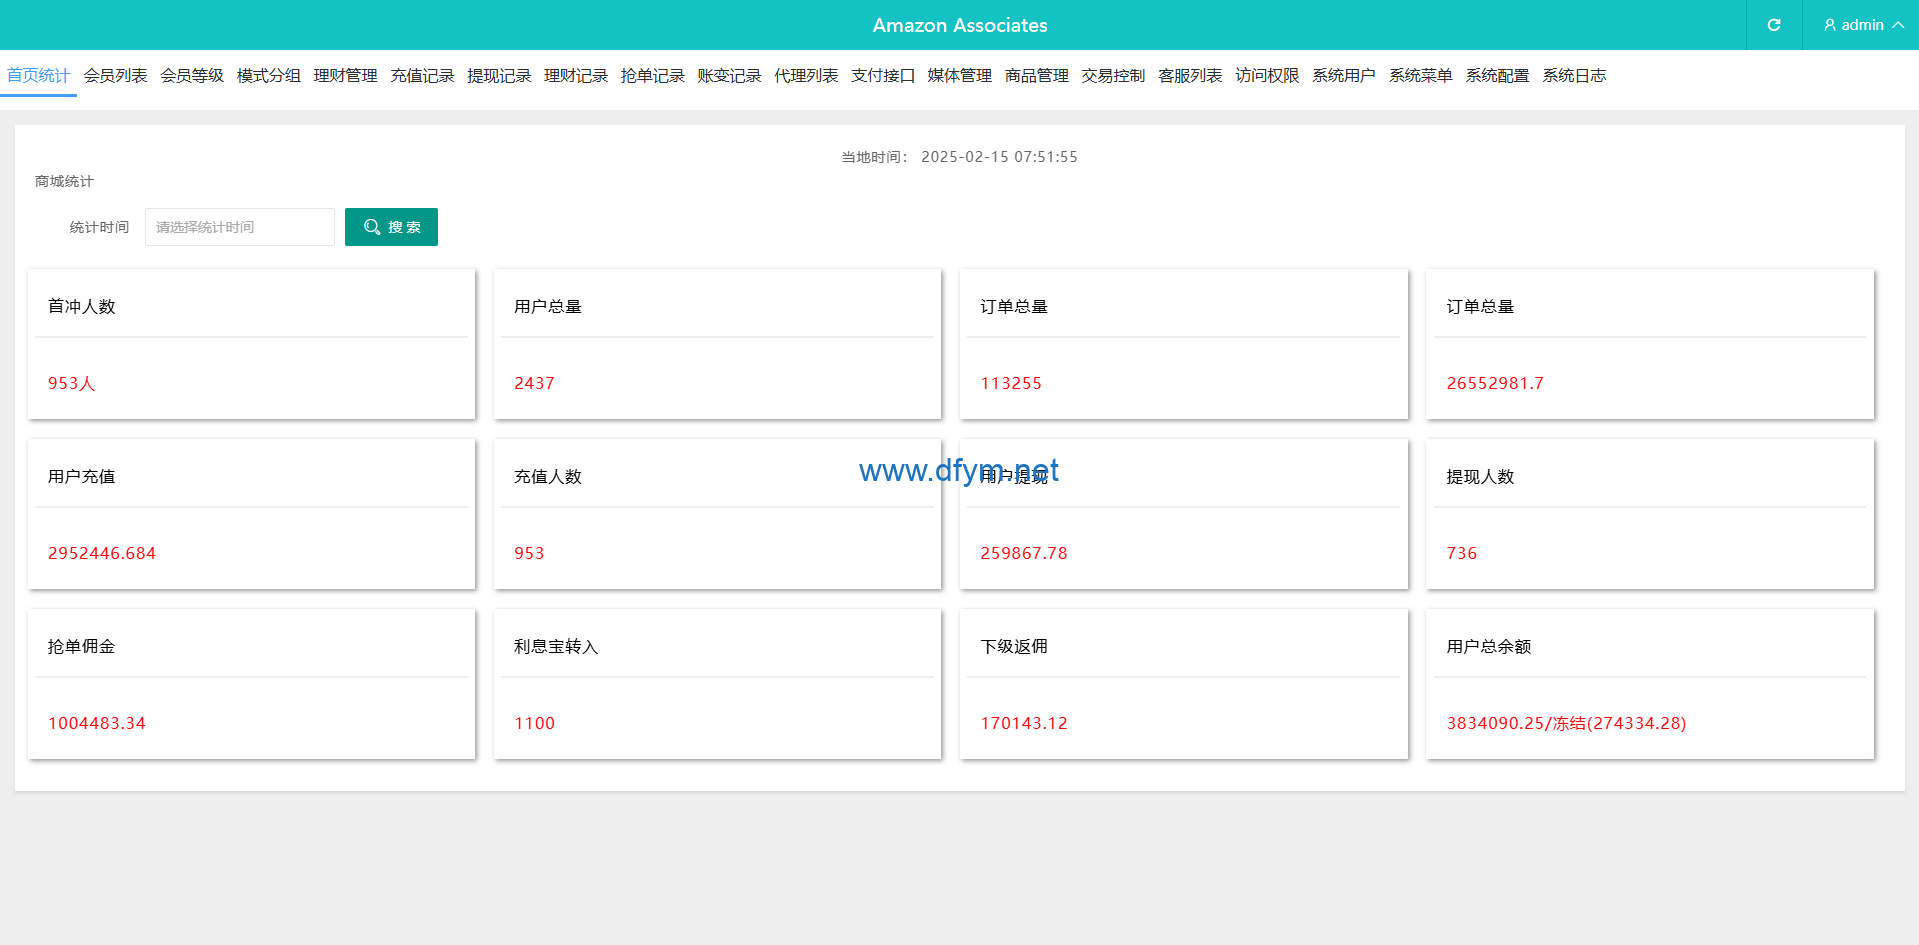The width and height of the screenshot is (1919, 945).
Task: Open the 会员等级 menu
Action: click(x=192, y=76)
